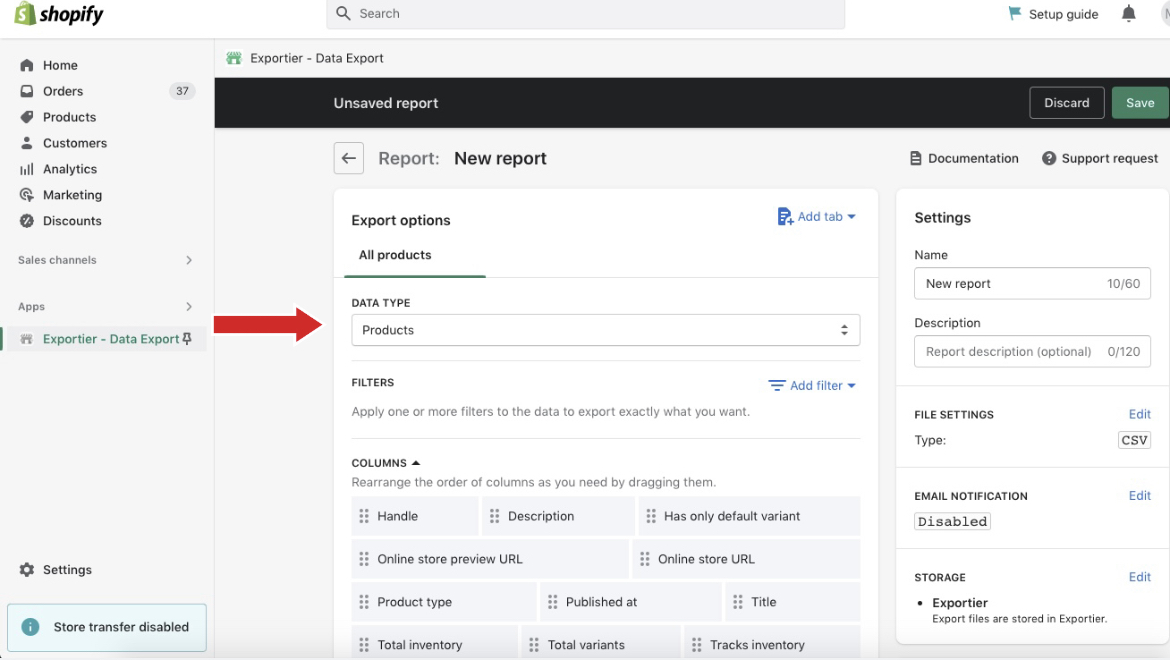Click the Orders inbox icon
Image resolution: width=1170 pixels, height=660 pixels.
click(27, 91)
